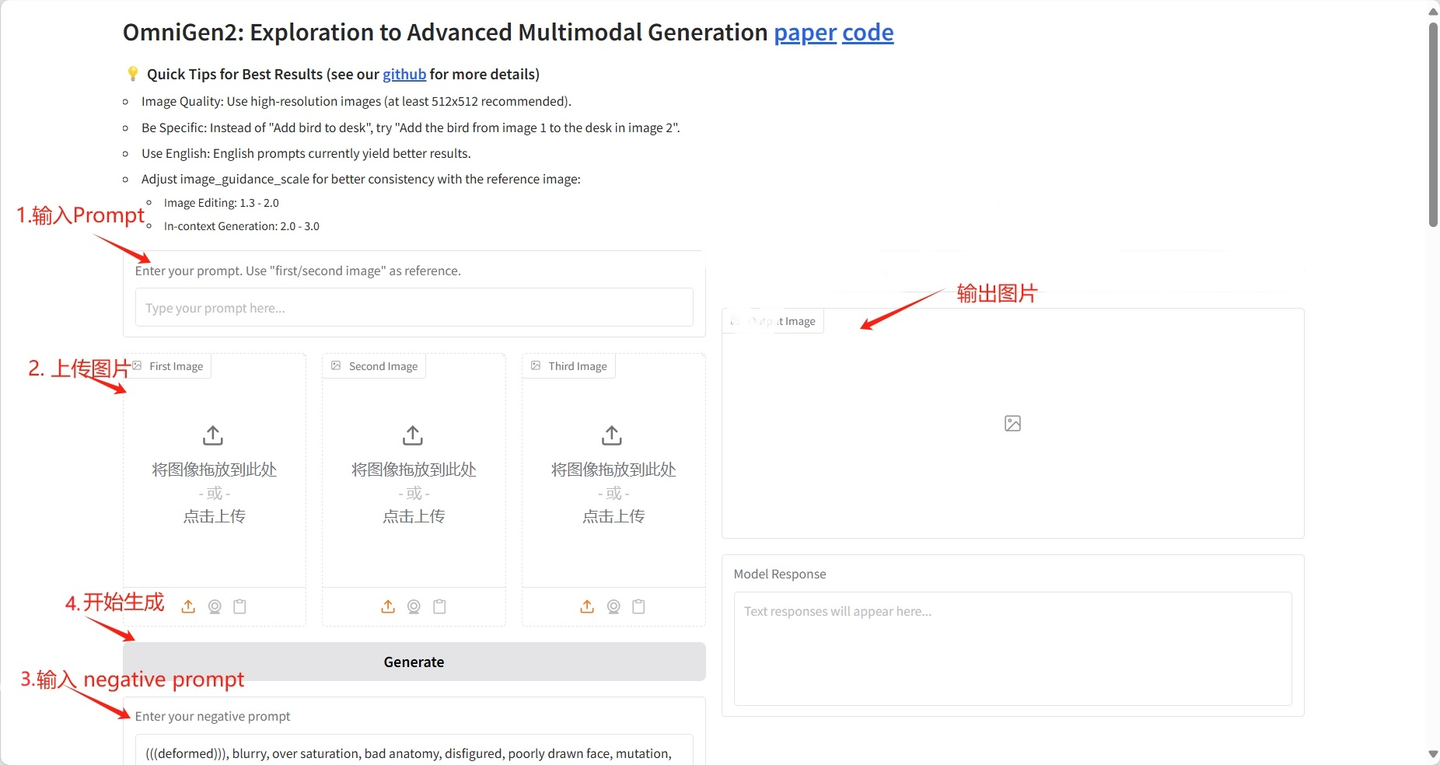The image size is (1440, 765).
Task: Click upload icon under Third Image
Action: point(587,607)
